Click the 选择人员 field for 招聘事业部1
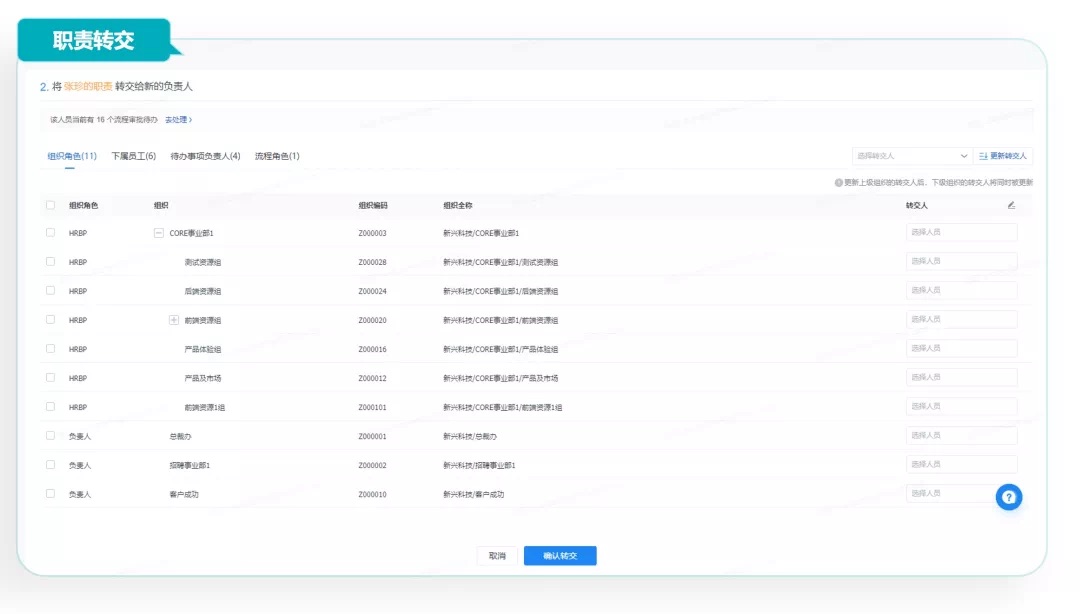1080x614 pixels. (x=961, y=465)
